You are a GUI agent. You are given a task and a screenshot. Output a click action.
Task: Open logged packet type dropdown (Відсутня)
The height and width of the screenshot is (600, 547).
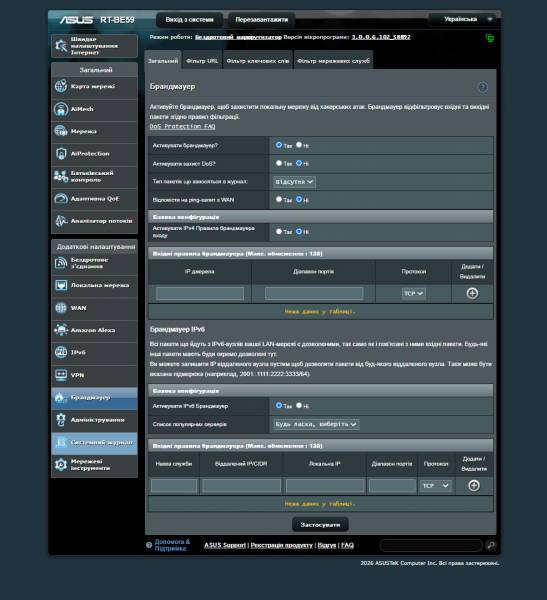pyautogui.click(x=294, y=182)
